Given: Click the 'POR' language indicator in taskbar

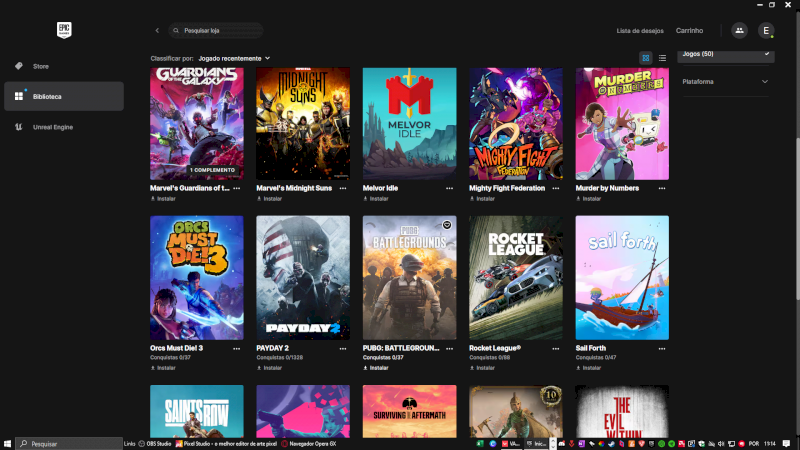Looking at the screenshot, I should click(x=754, y=444).
